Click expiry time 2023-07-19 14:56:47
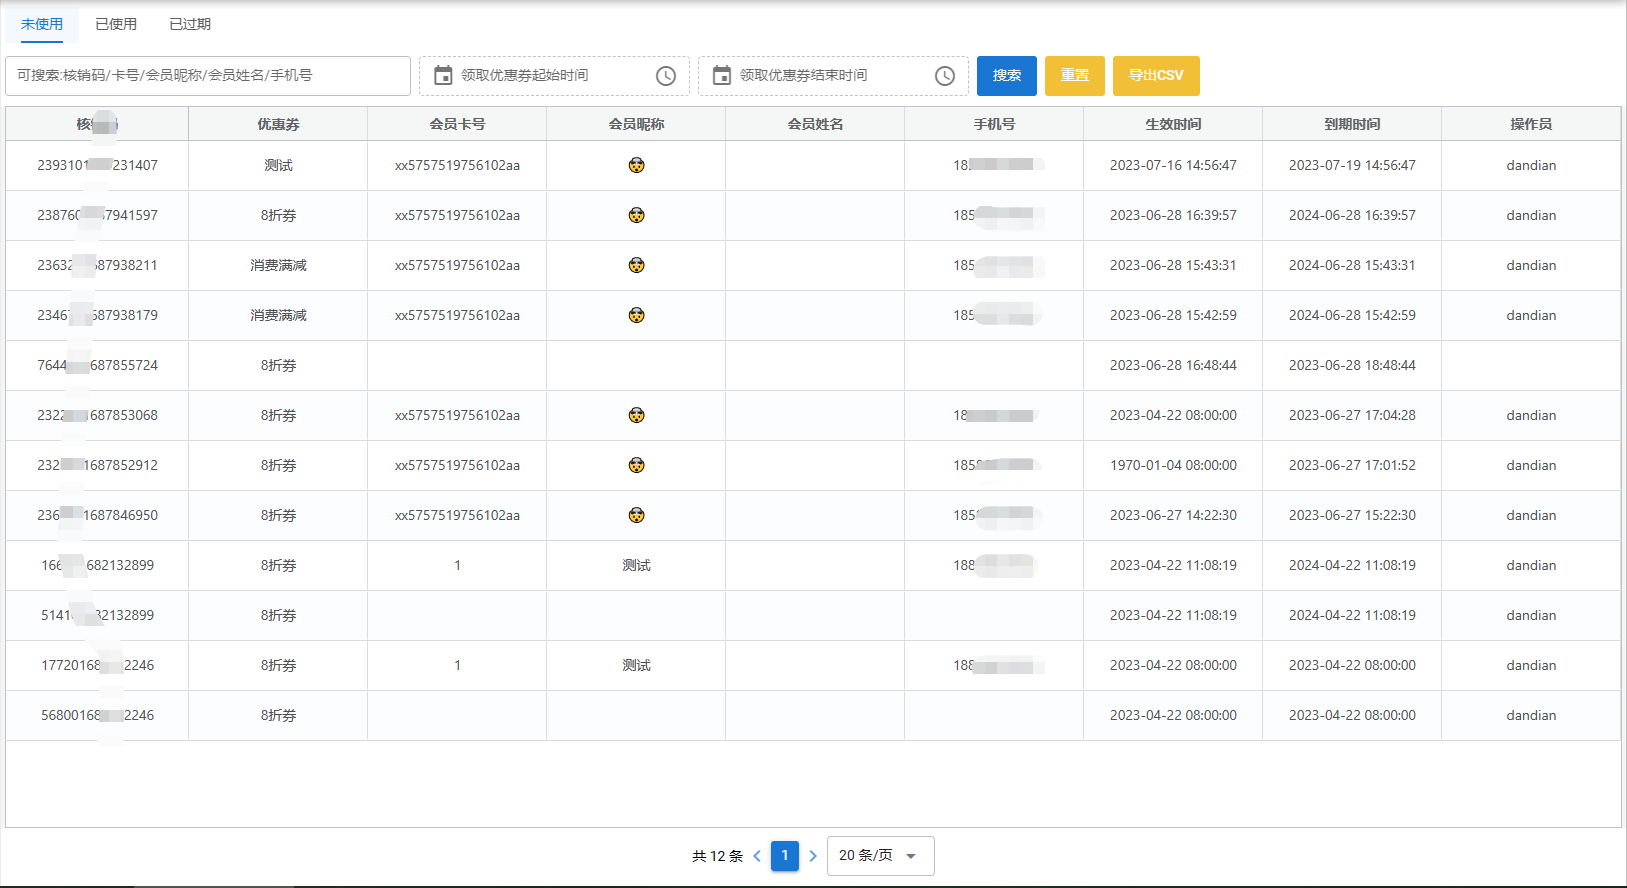Image resolution: width=1627 pixels, height=888 pixels. coord(1352,165)
